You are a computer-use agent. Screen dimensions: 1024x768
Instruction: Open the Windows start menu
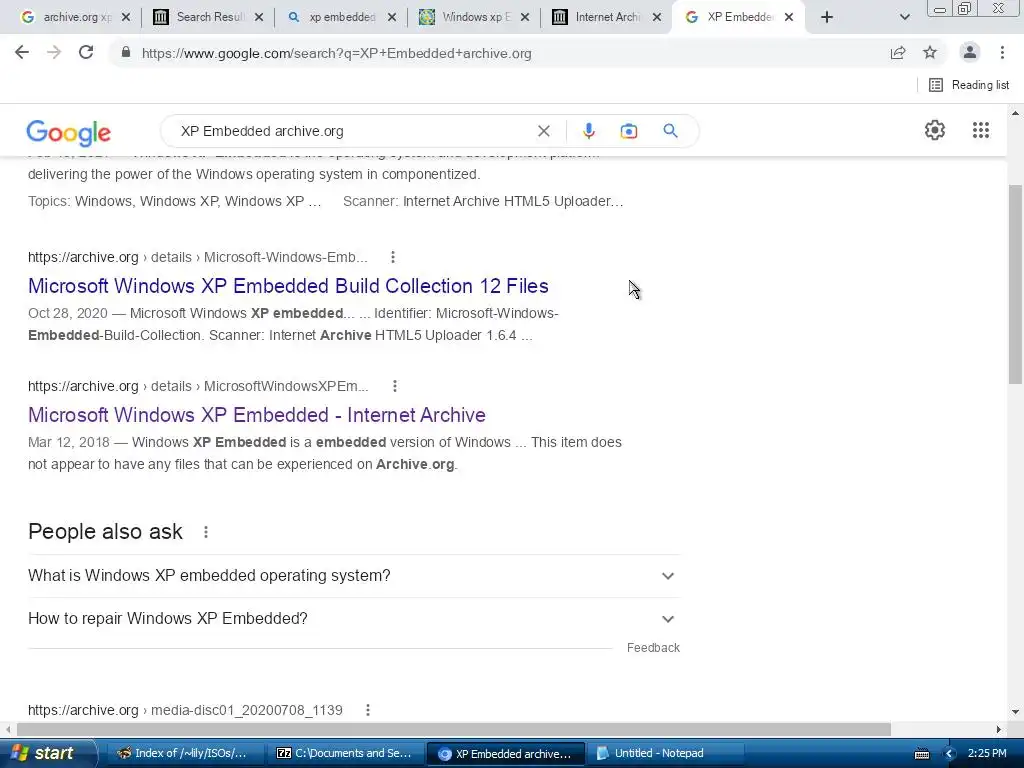47,753
